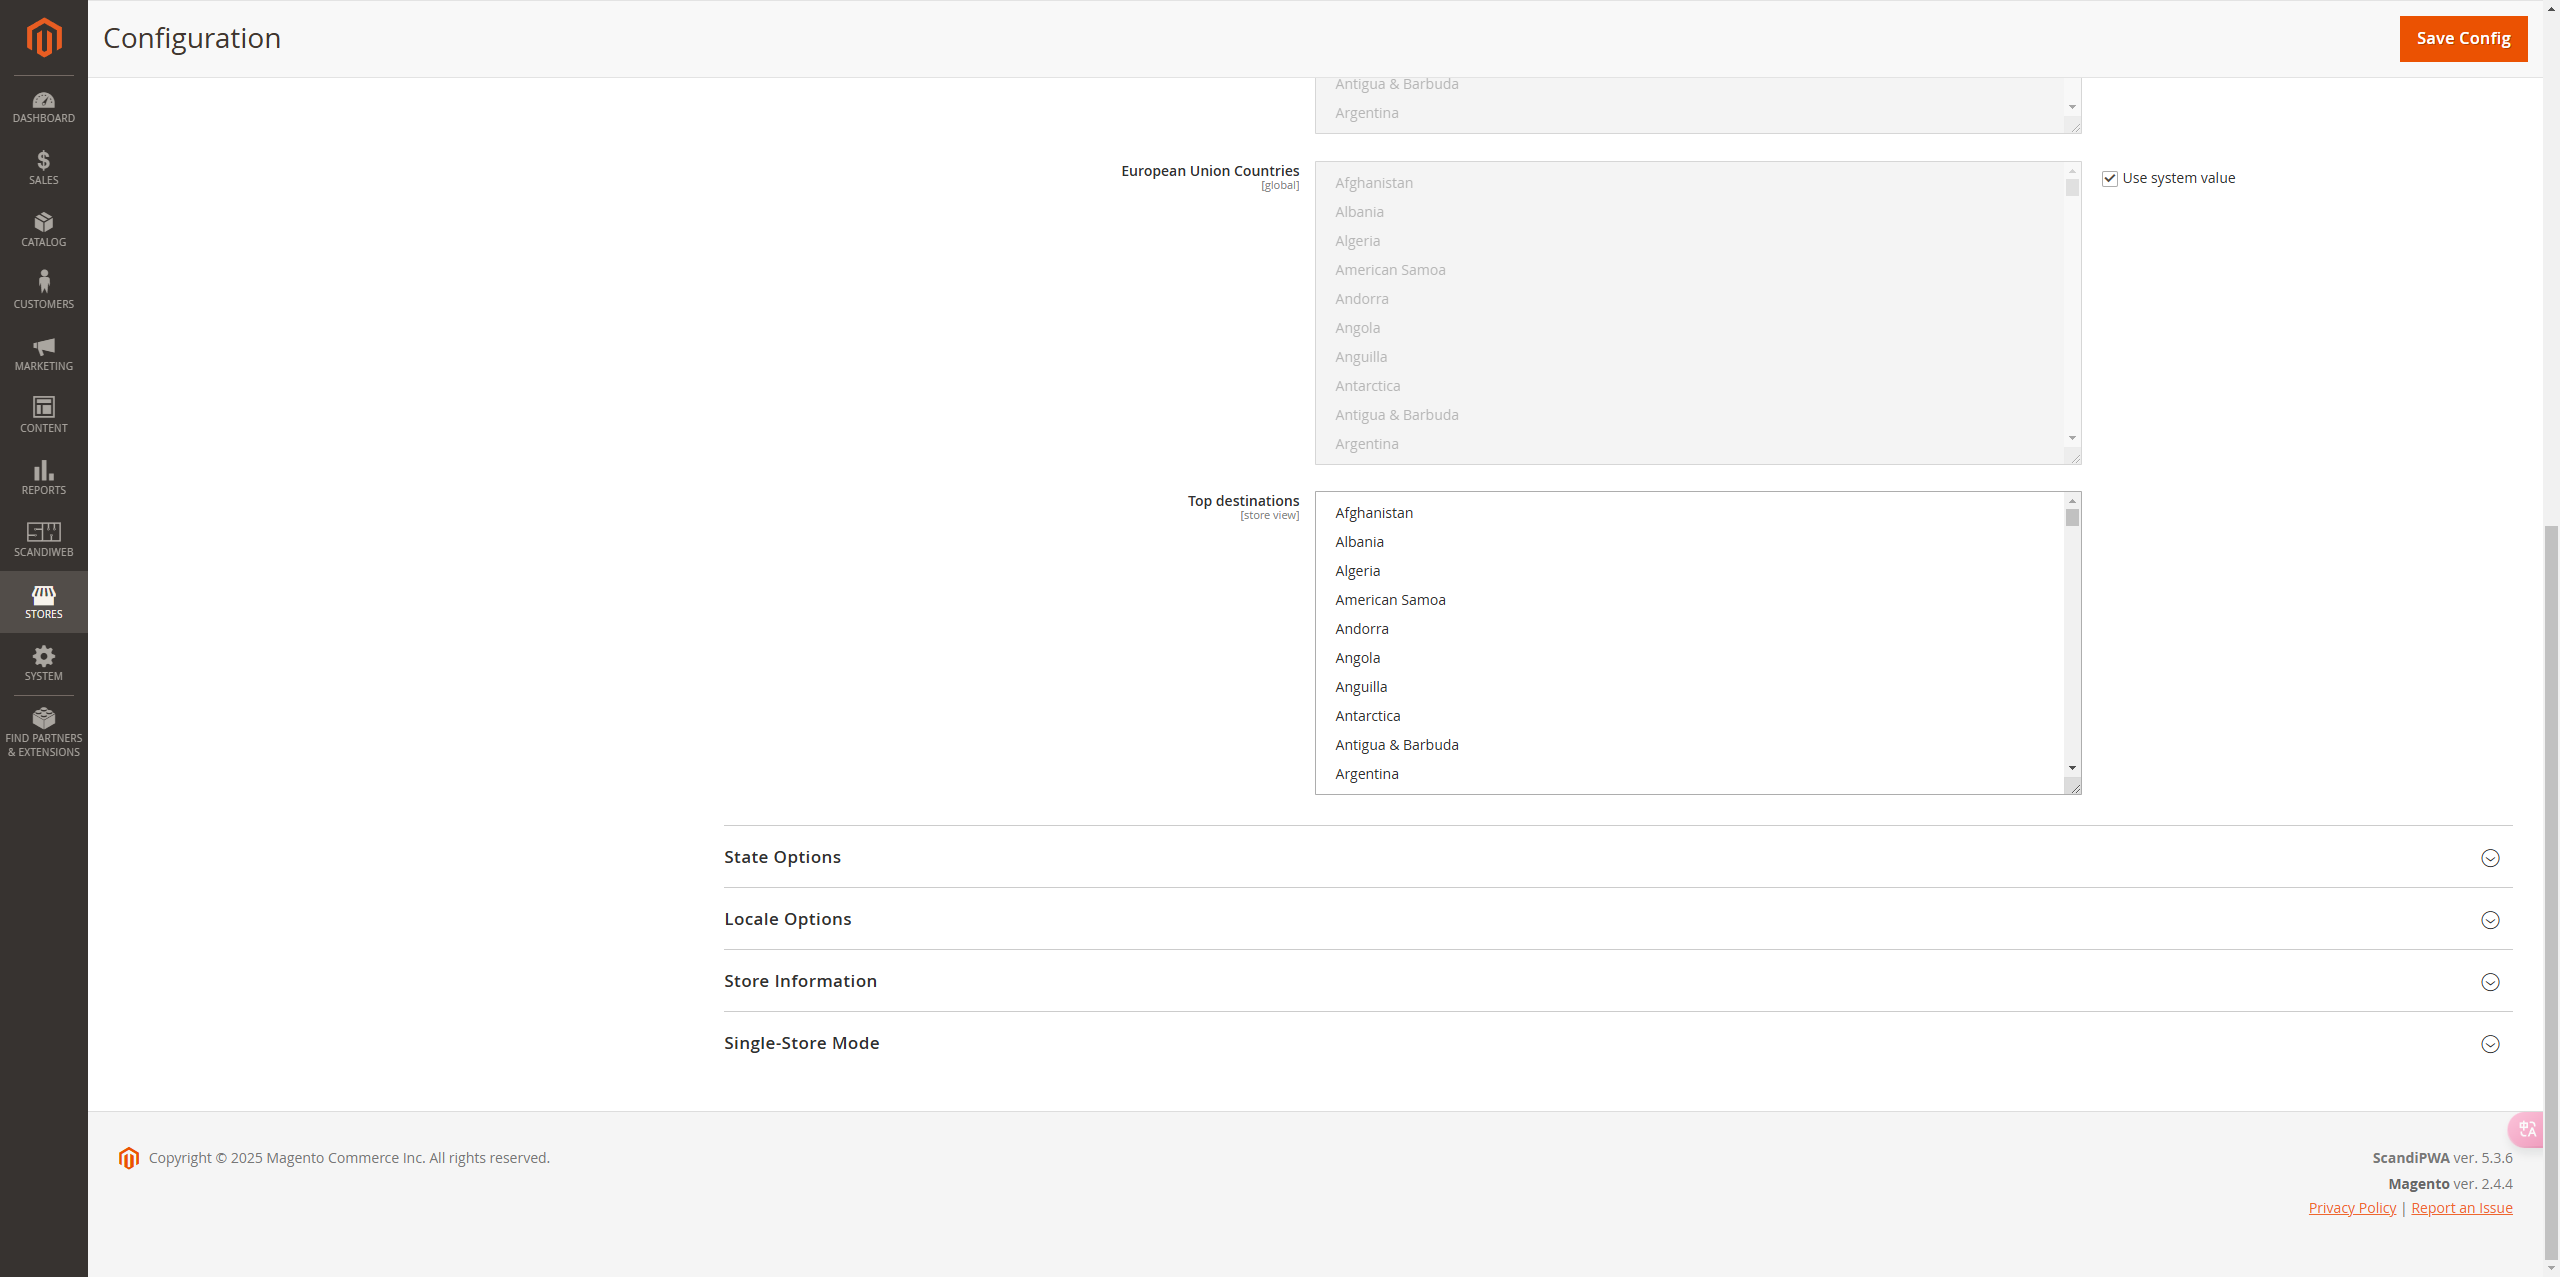Open the Catalog cube icon menu
Screen dimensions: 2560x1277
coord(43,230)
